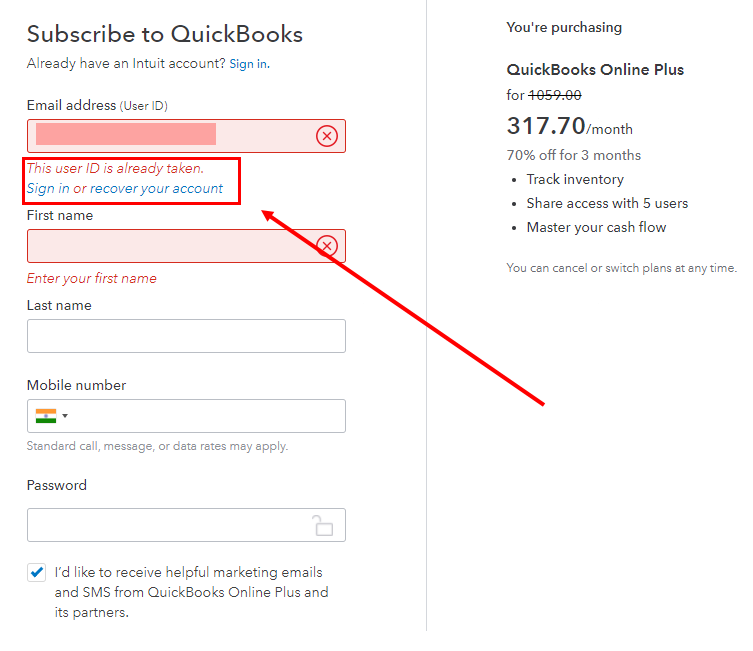Click the 'QuickBooks Online Plus' plan title
Image resolution: width=753 pixels, height=651 pixels.
(595, 70)
